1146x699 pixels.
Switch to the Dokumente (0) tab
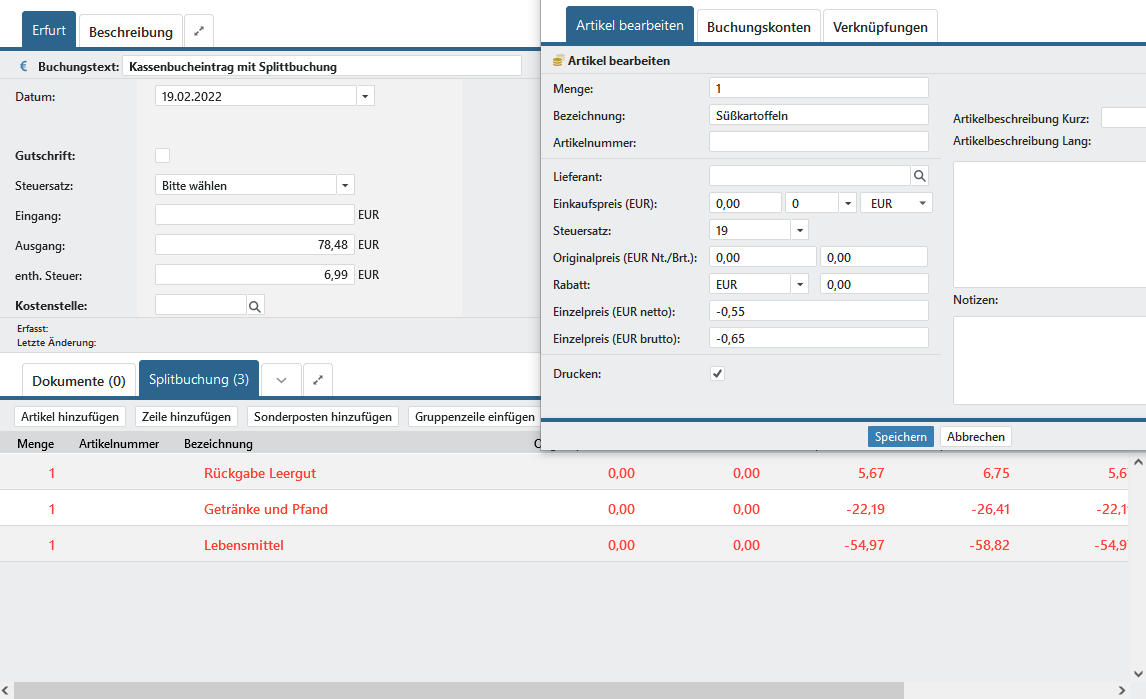point(79,380)
